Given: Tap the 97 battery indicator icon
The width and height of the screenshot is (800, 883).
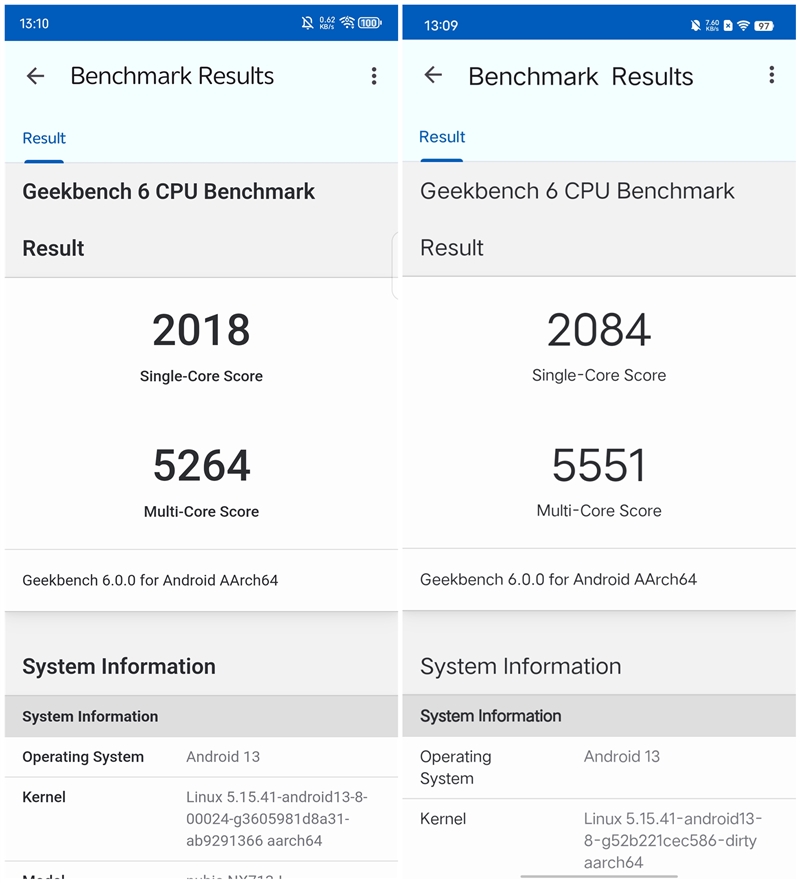Looking at the screenshot, I should [x=764, y=26].
